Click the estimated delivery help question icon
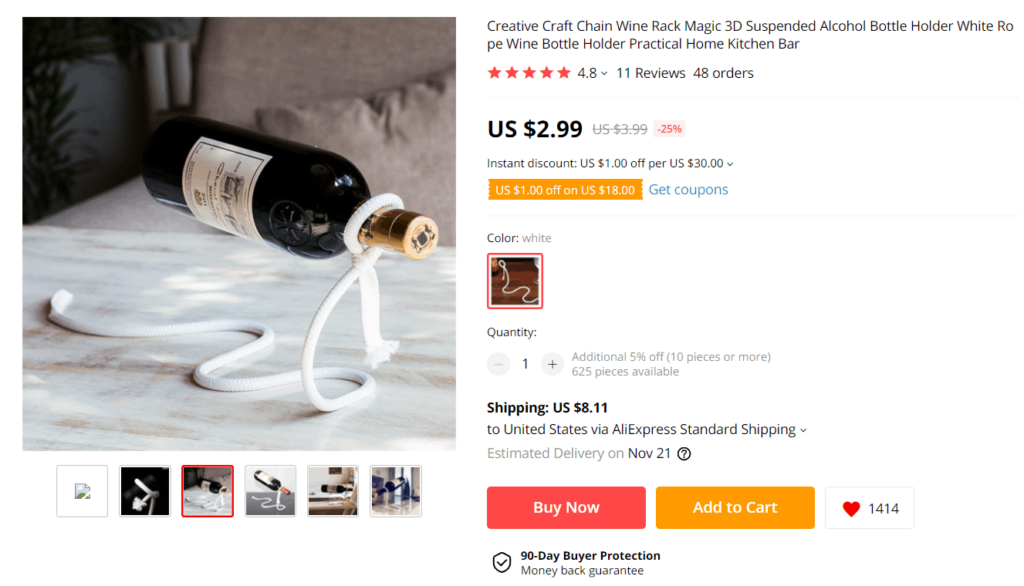The image size is (1024, 586). click(684, 453)
